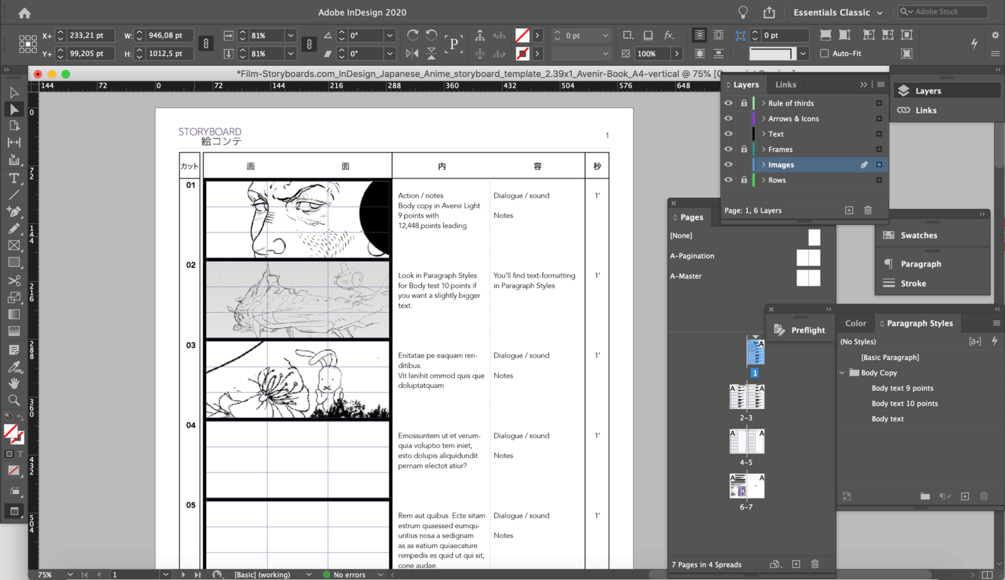Click the fill color swatch in control bar

click(522, 35)
